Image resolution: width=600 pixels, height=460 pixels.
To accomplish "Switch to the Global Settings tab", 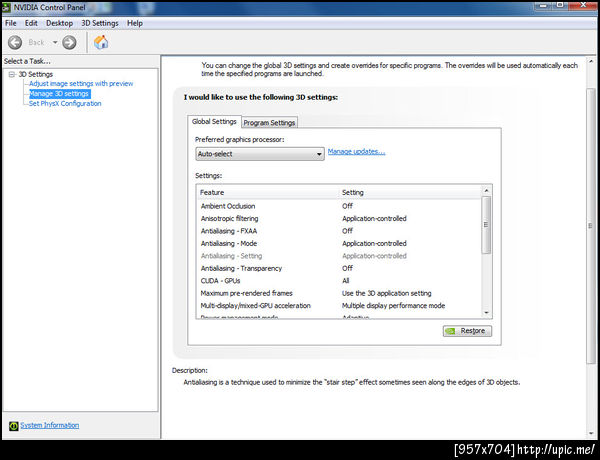I will point(214,122).
